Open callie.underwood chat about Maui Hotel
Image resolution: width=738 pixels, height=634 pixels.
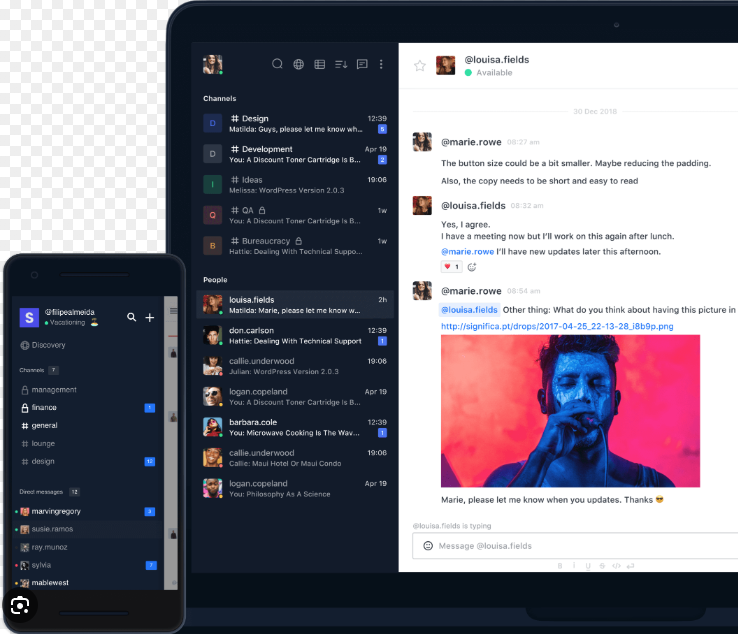(295, 457)
